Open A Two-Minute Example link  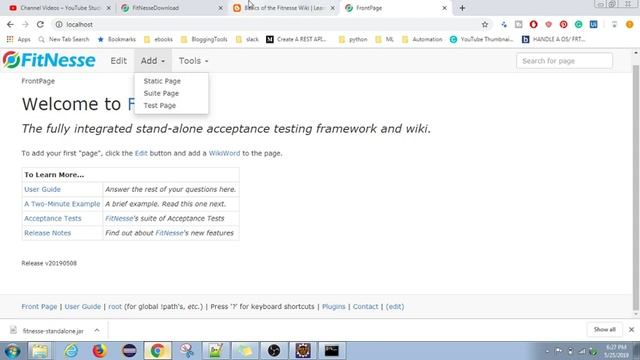tap(62, 204)
